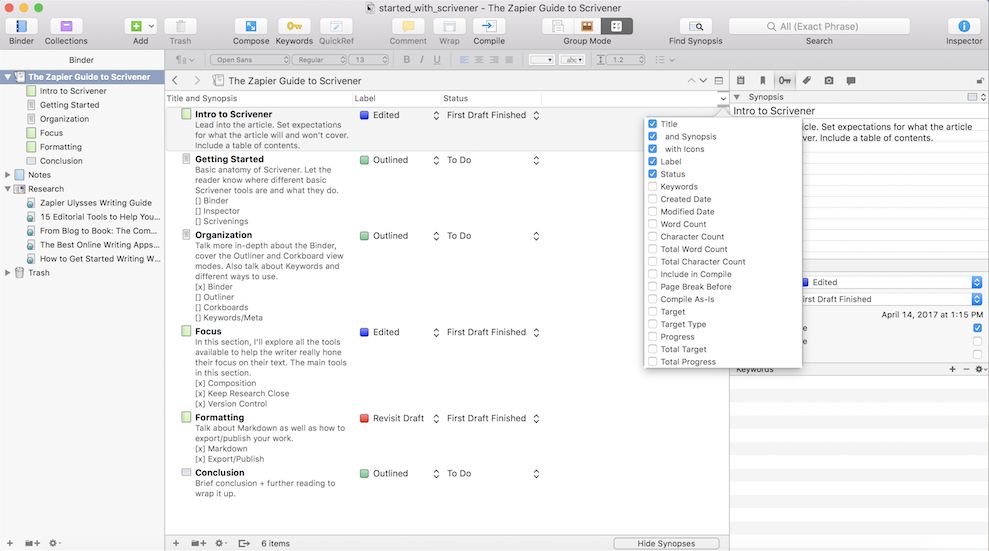Screen dimensions: 989x551
Task: Open the Compose full-screen mode icon
Action: 250,26
